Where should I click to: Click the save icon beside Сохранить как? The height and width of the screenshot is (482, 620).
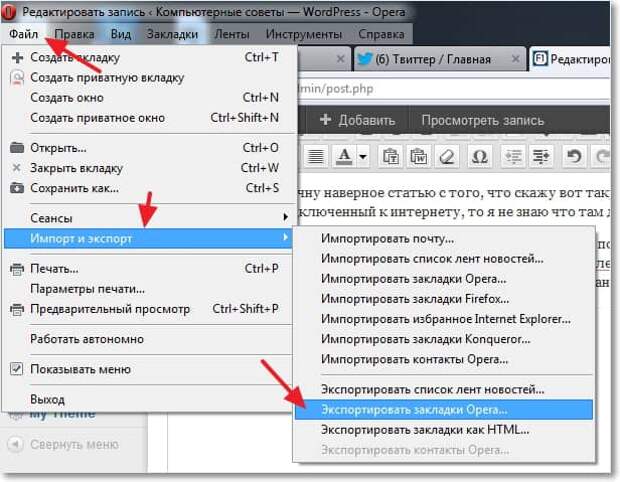tap(17, 188)
